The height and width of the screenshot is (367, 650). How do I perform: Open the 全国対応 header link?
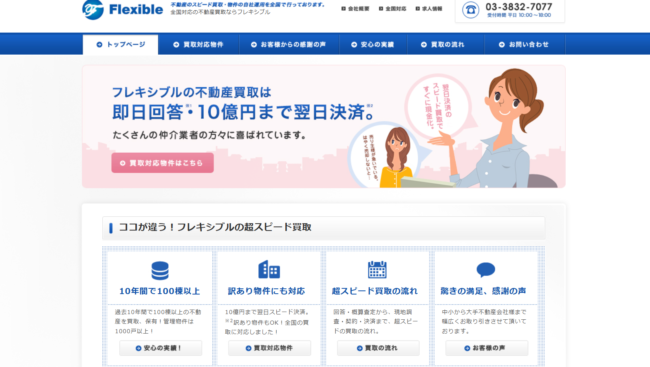(x=393, y=9)
